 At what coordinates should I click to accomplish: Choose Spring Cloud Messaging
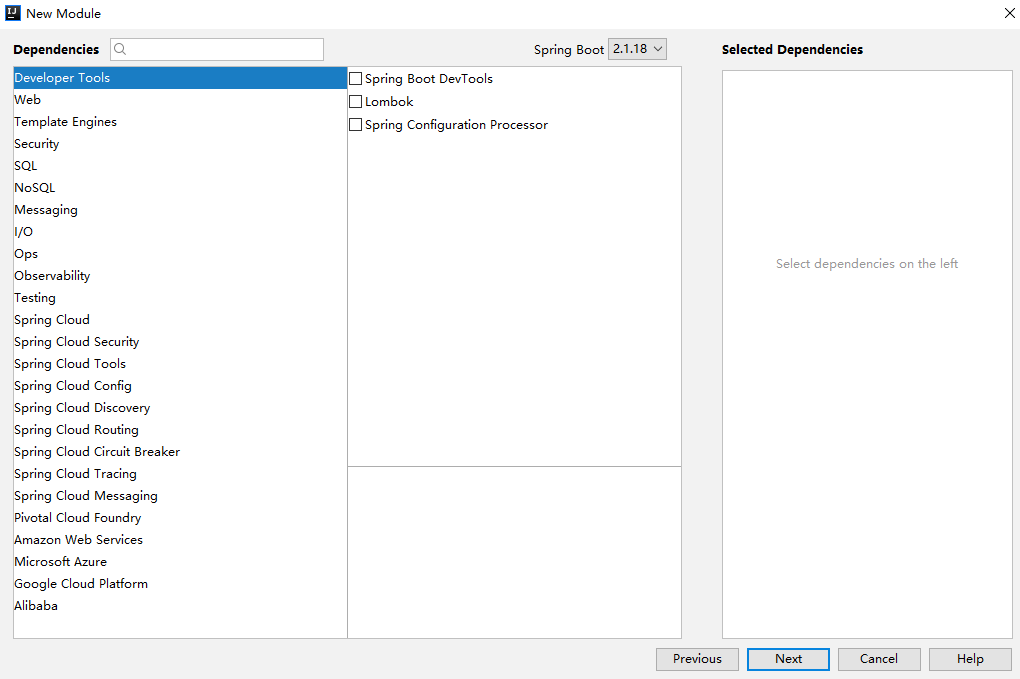(x=180, y=496)
